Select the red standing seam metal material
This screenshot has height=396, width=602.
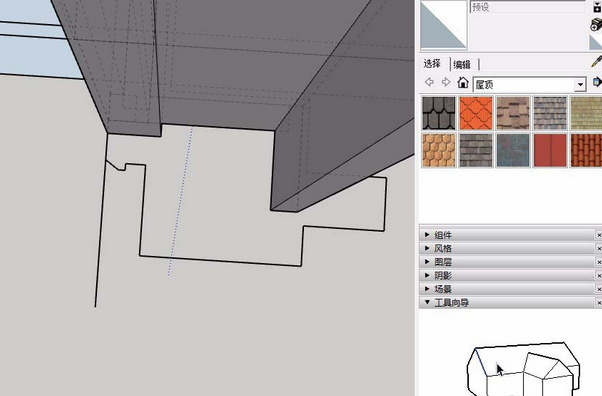pos(550,150)
